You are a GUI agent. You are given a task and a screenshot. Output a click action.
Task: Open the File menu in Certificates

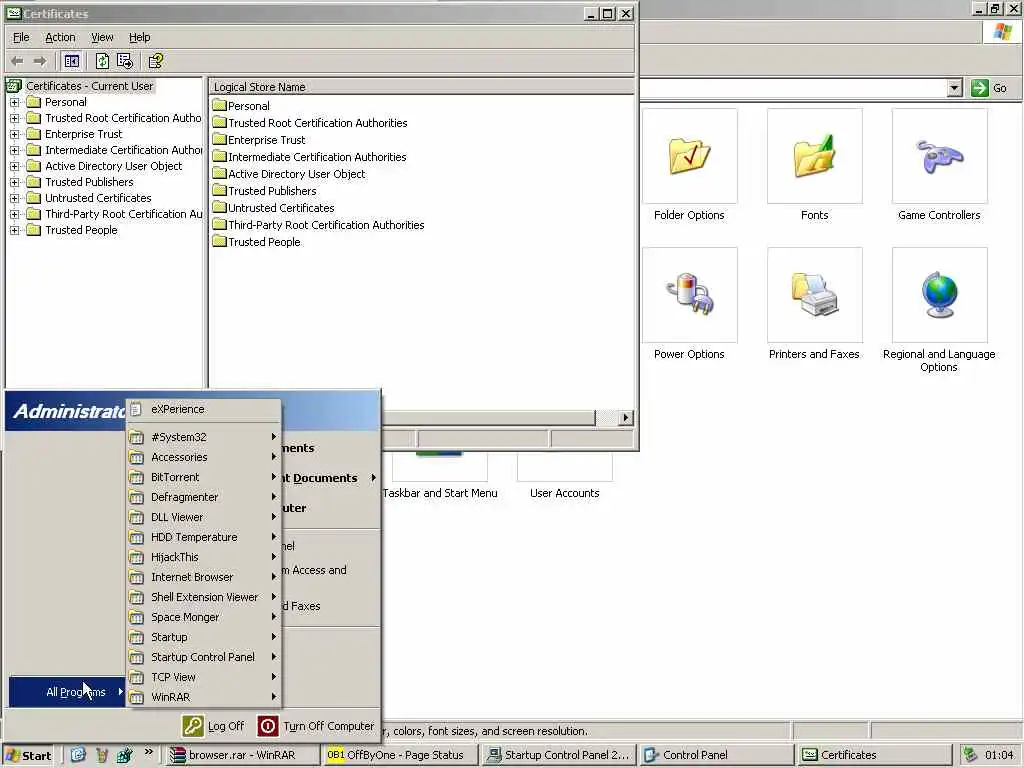click(x=21, y=37)
